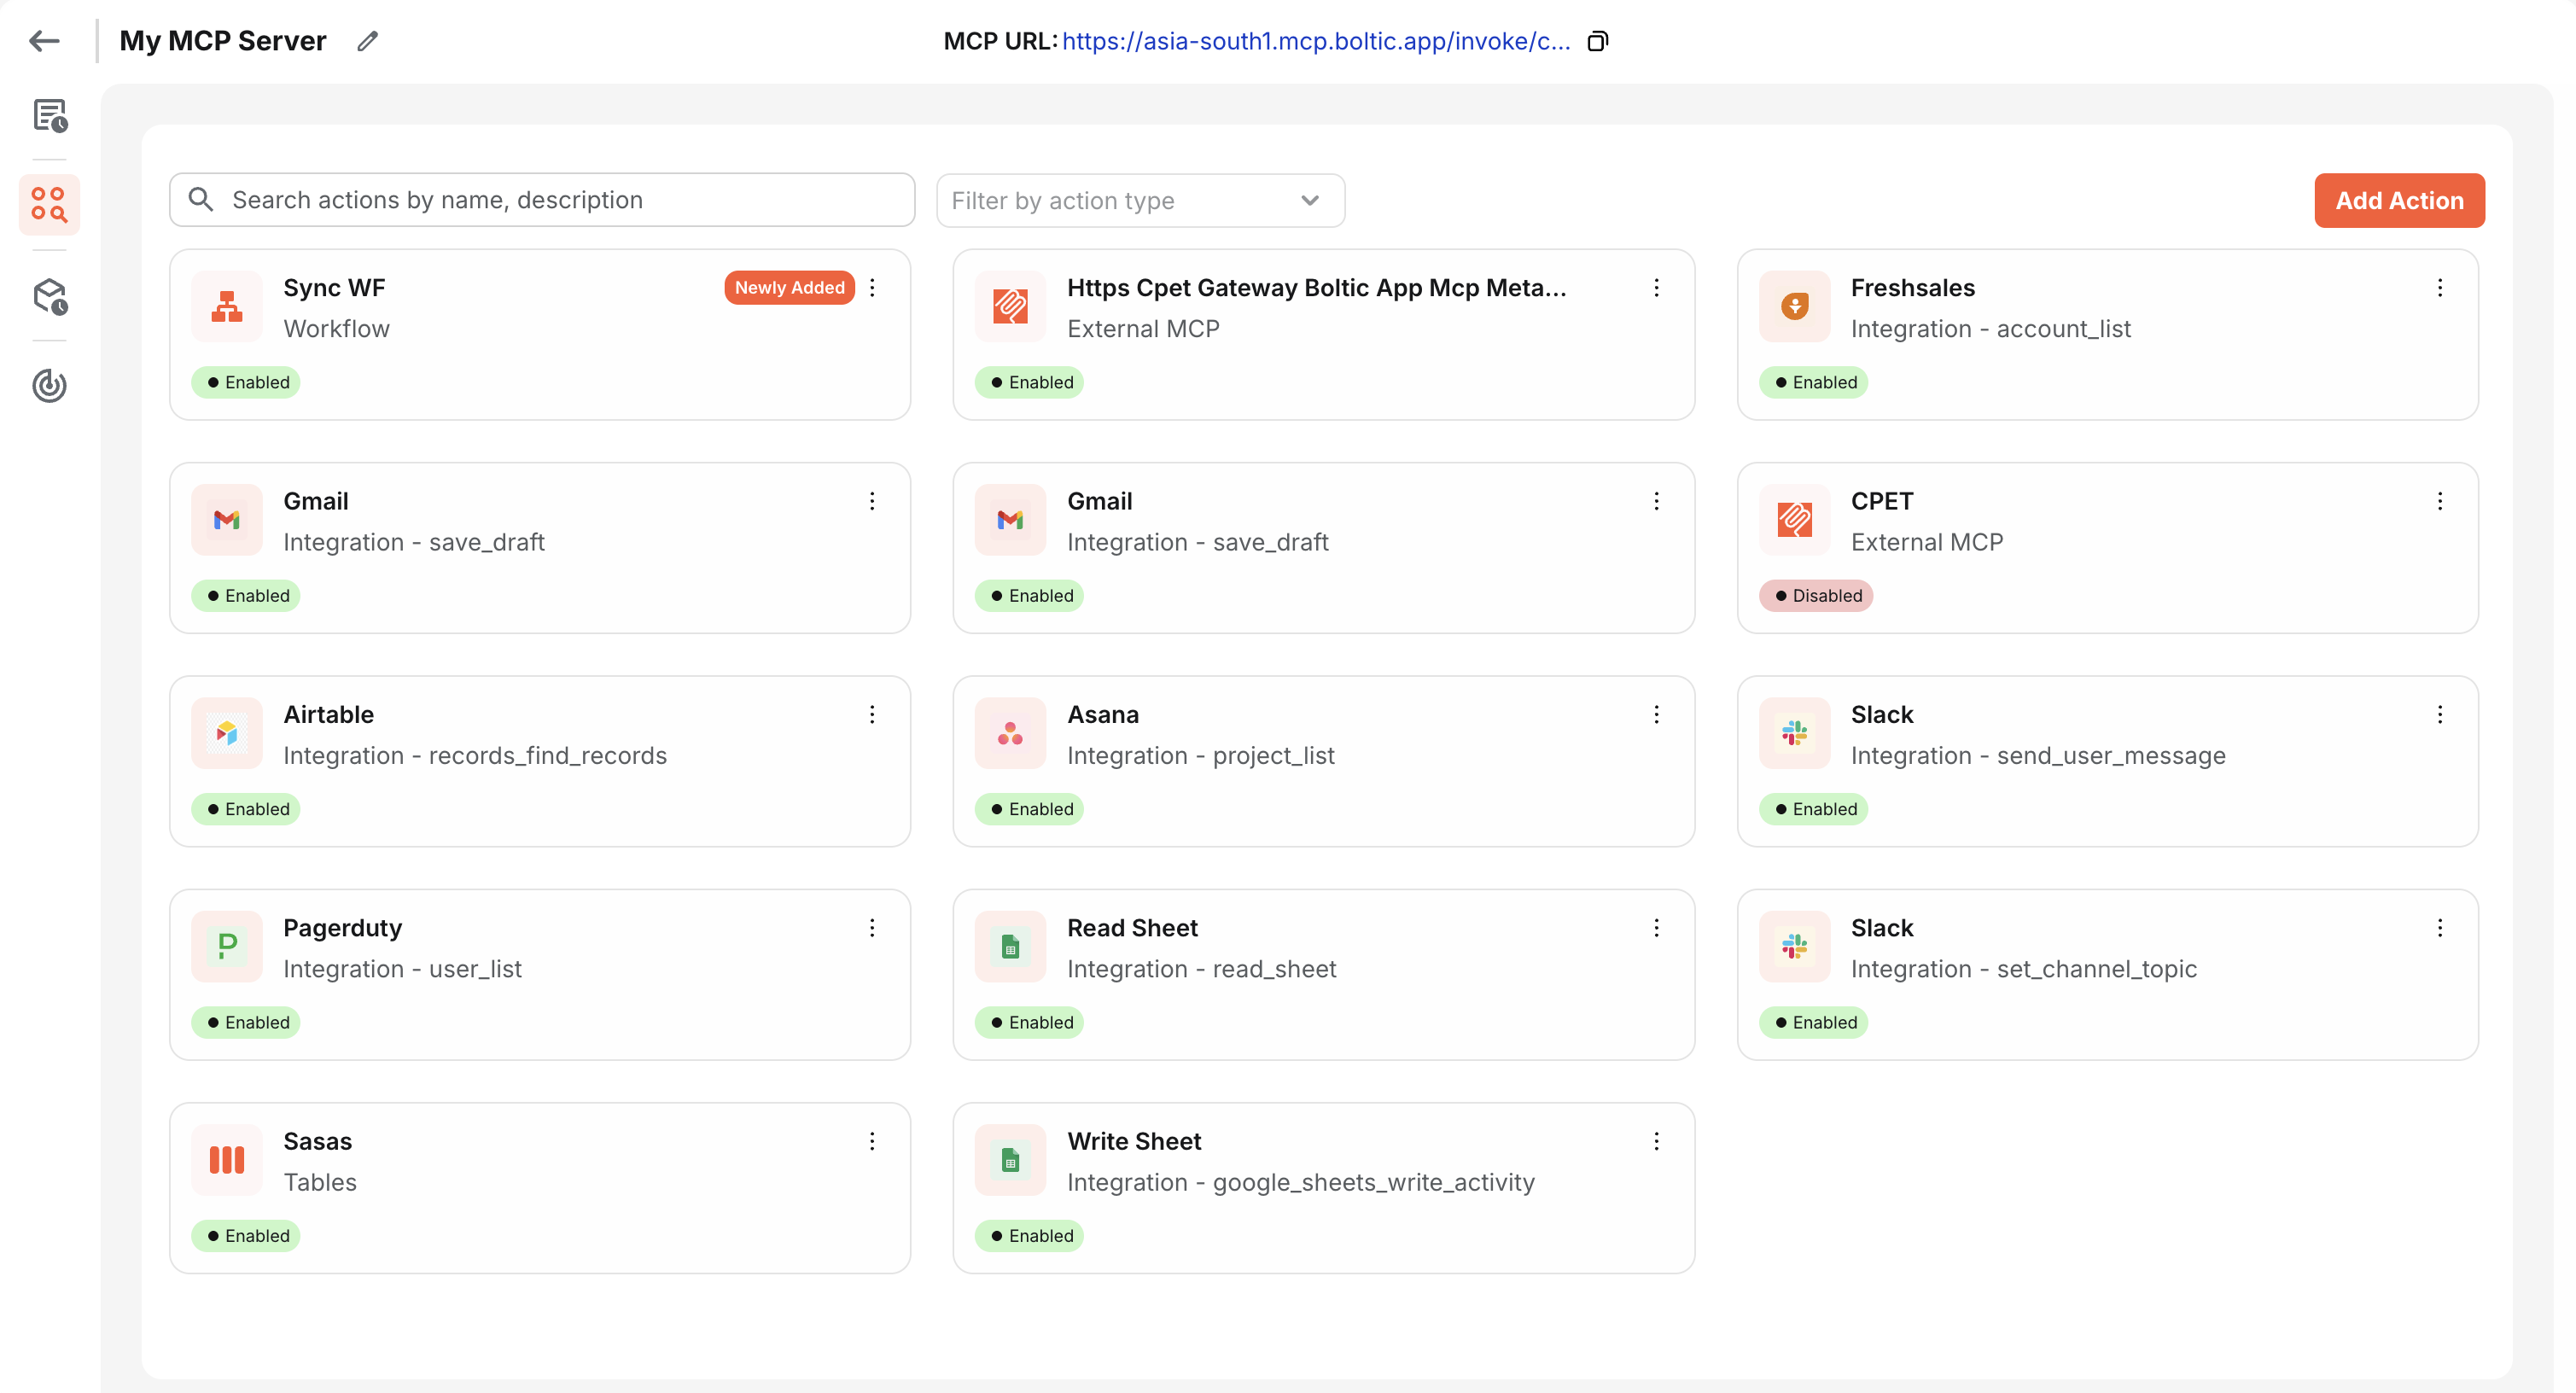Screen dimensions: 2576x1393
Task: Click the Enabled badge on Sync WF workflow
Action: click(246, 382)
